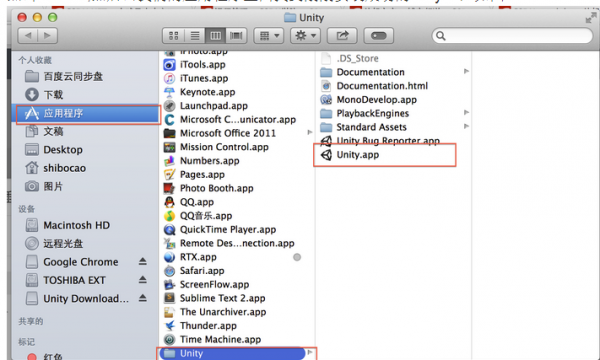Image resolution: width=600 pixels, height=360 pixels.
Task: Click the ScreenFlow.app icon
Action: coord(169,285)
